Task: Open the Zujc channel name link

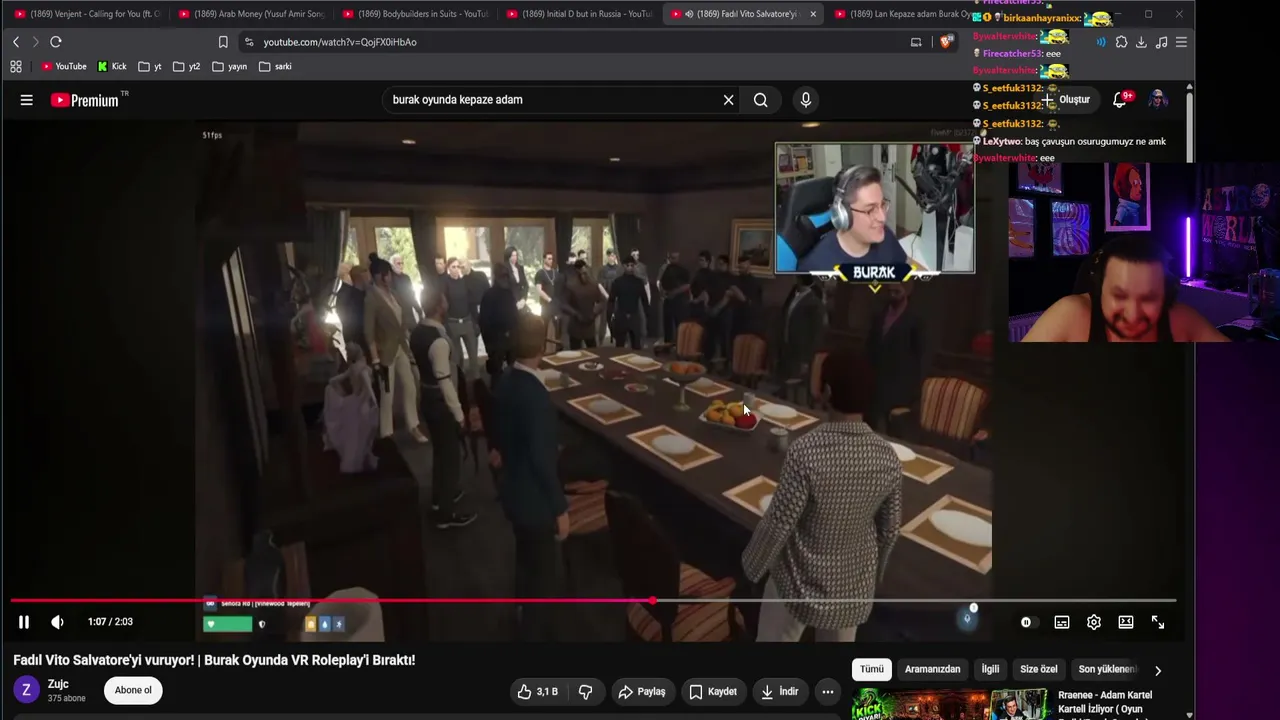Action: (58, 684)
